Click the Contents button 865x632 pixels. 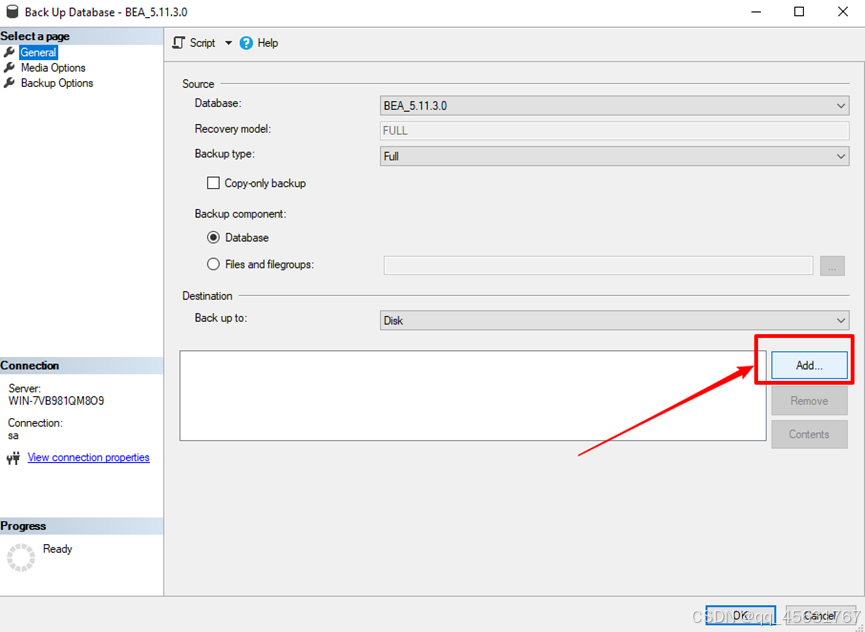(809, 434)
